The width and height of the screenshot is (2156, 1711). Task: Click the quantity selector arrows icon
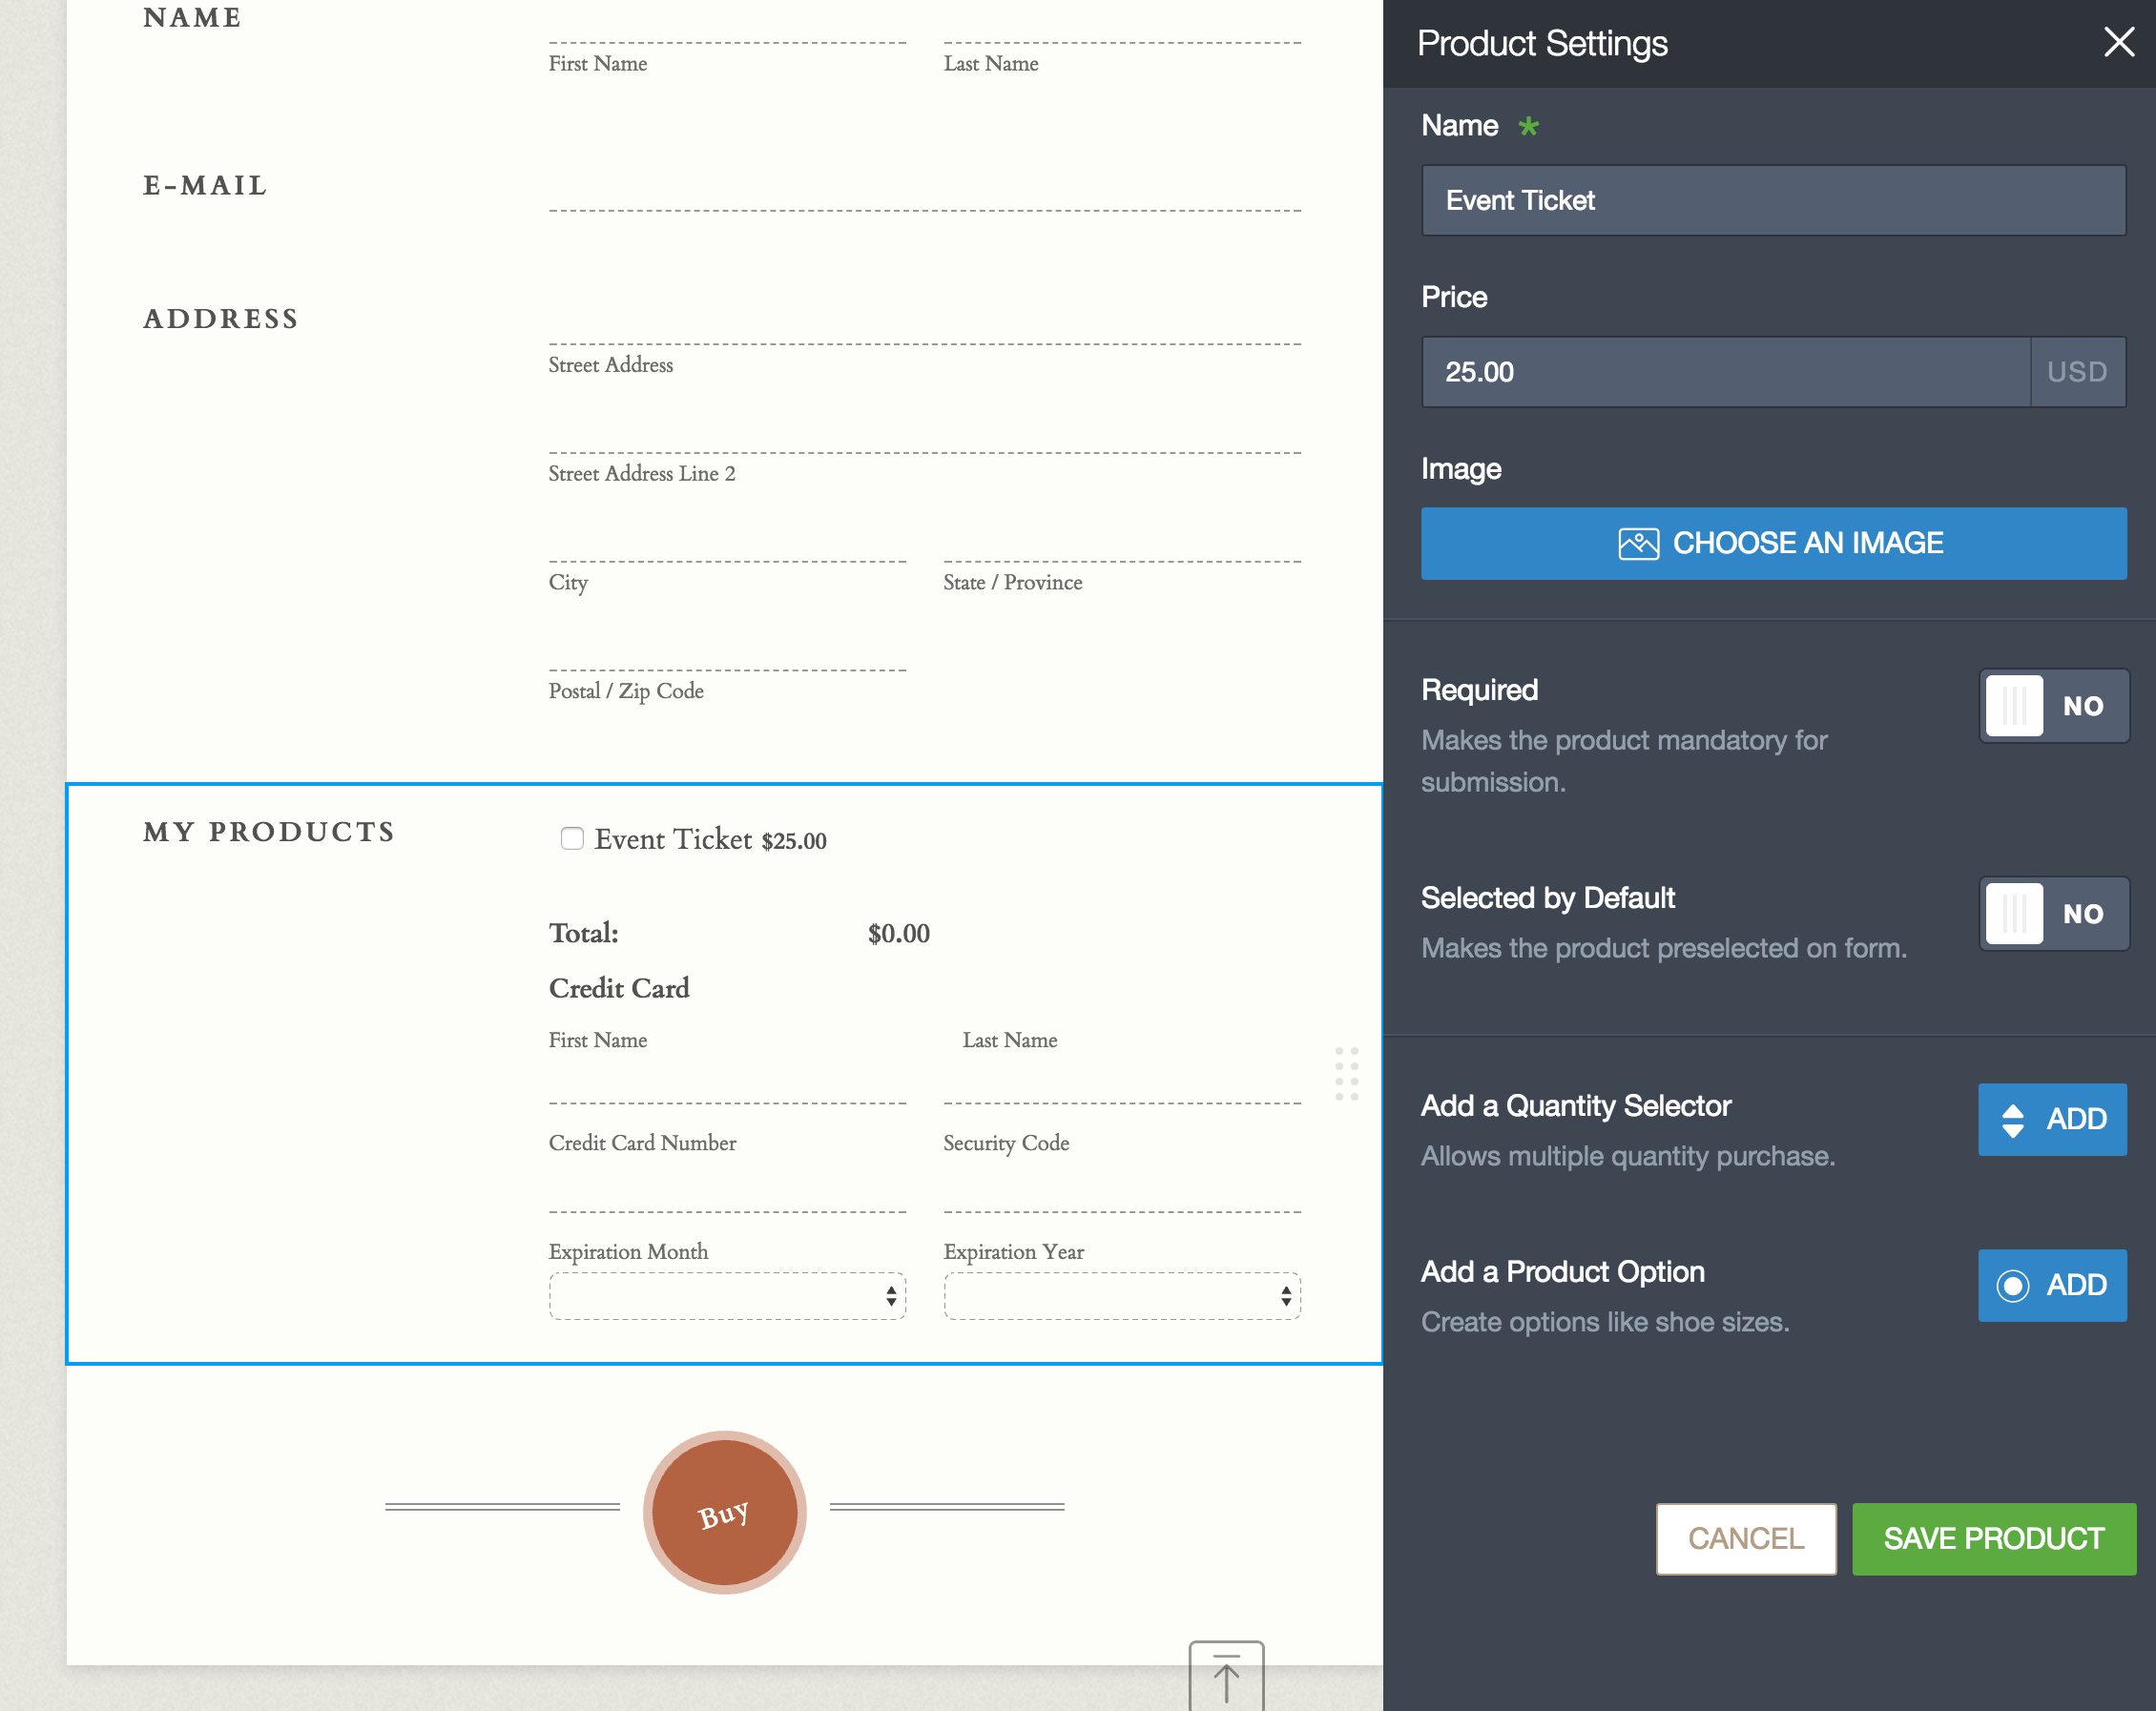[2012, 1120]
